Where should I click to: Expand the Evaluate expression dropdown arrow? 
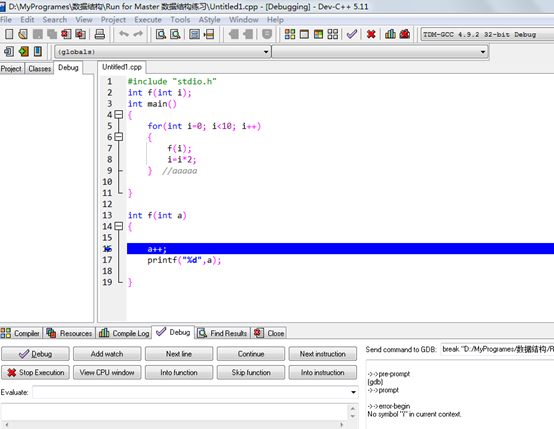coord(353,392)
